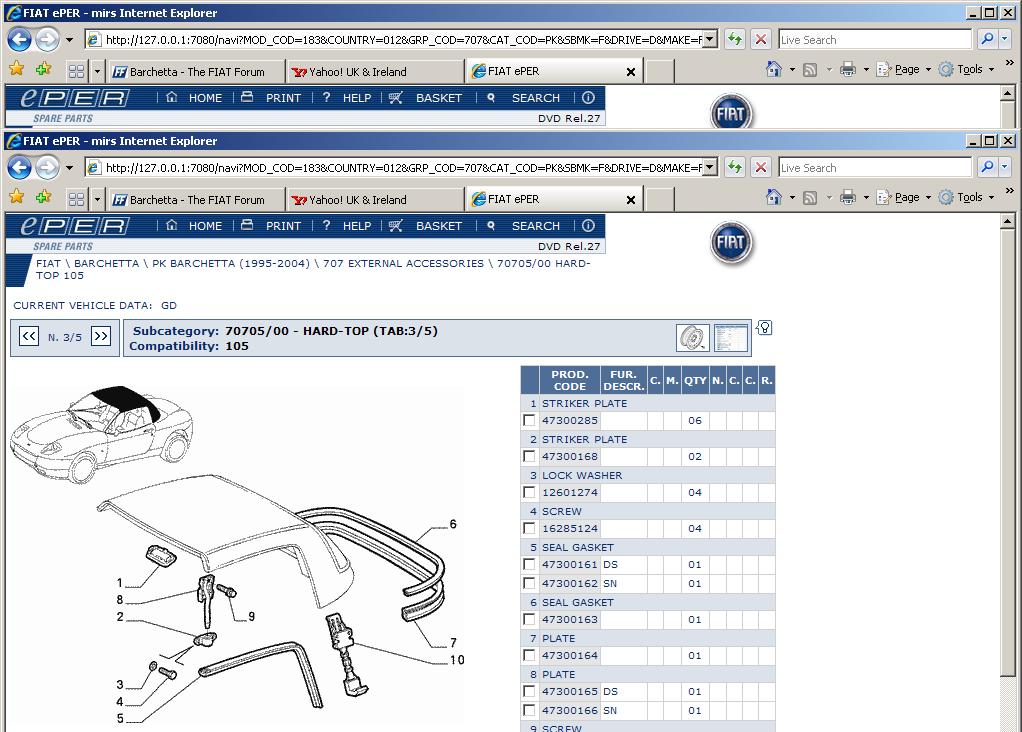Go to next table with >> button

100,336
